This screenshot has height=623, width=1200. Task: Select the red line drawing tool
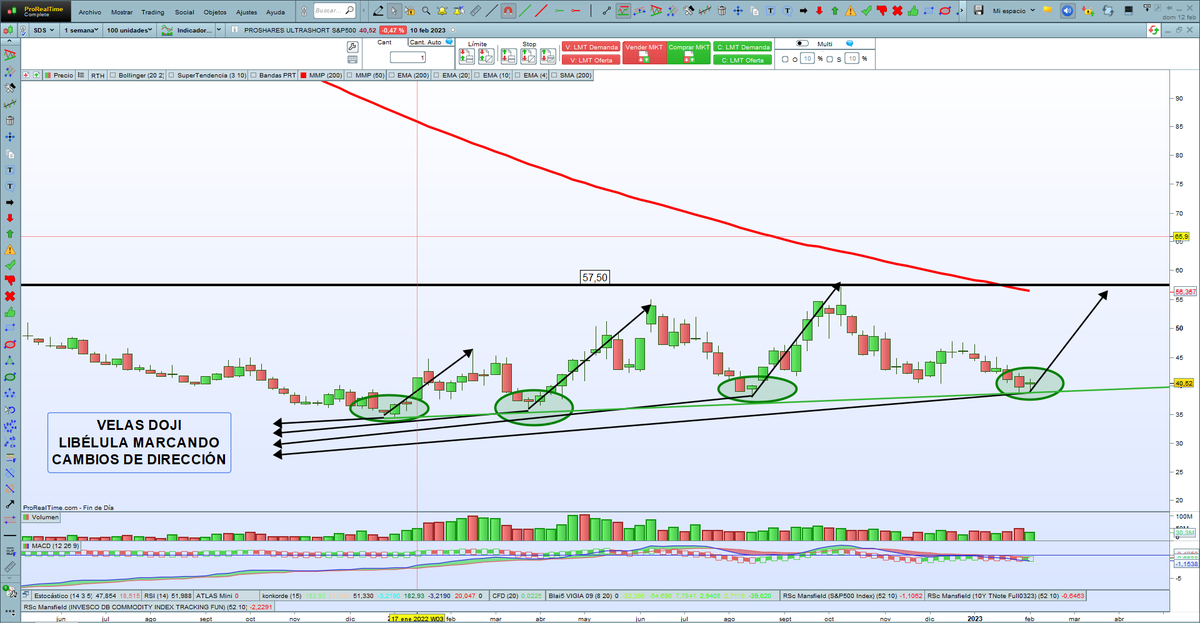[541, 10]
